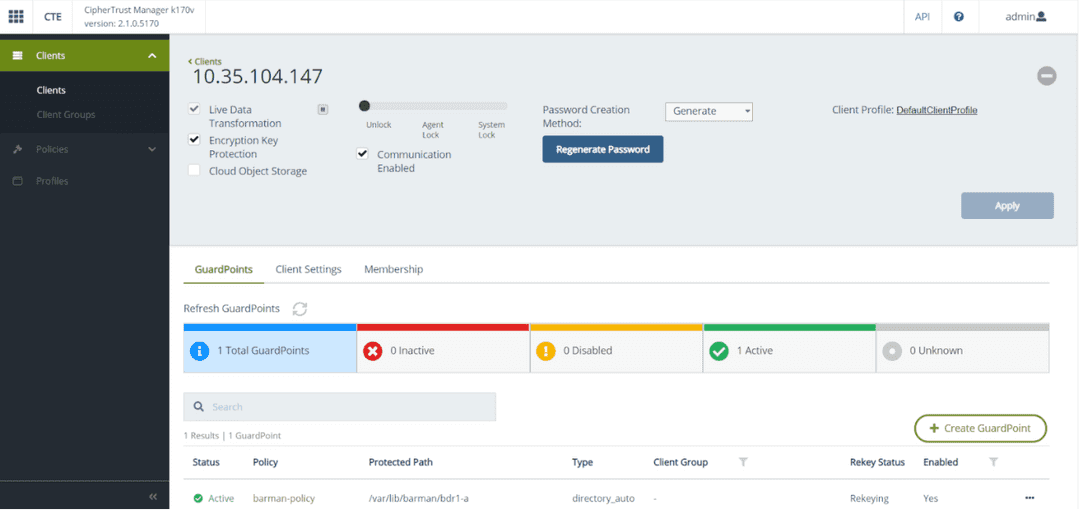Open the admin user menu
The height and width of the screenshot is (512, 1080).
tap(1025, 17)
